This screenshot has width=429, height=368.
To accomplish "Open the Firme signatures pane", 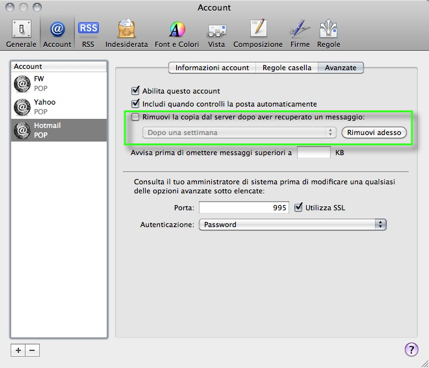I will [300, 34].
